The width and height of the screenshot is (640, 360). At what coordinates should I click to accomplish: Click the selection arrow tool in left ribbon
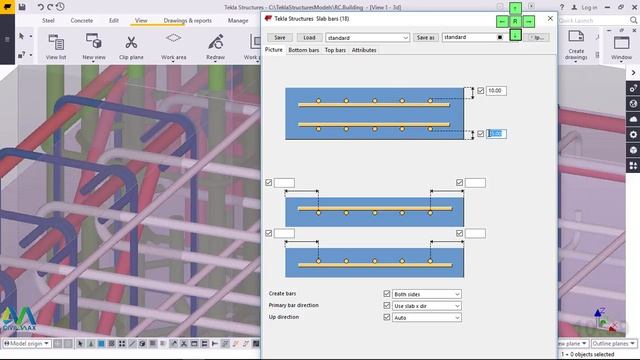click(21, 36)
